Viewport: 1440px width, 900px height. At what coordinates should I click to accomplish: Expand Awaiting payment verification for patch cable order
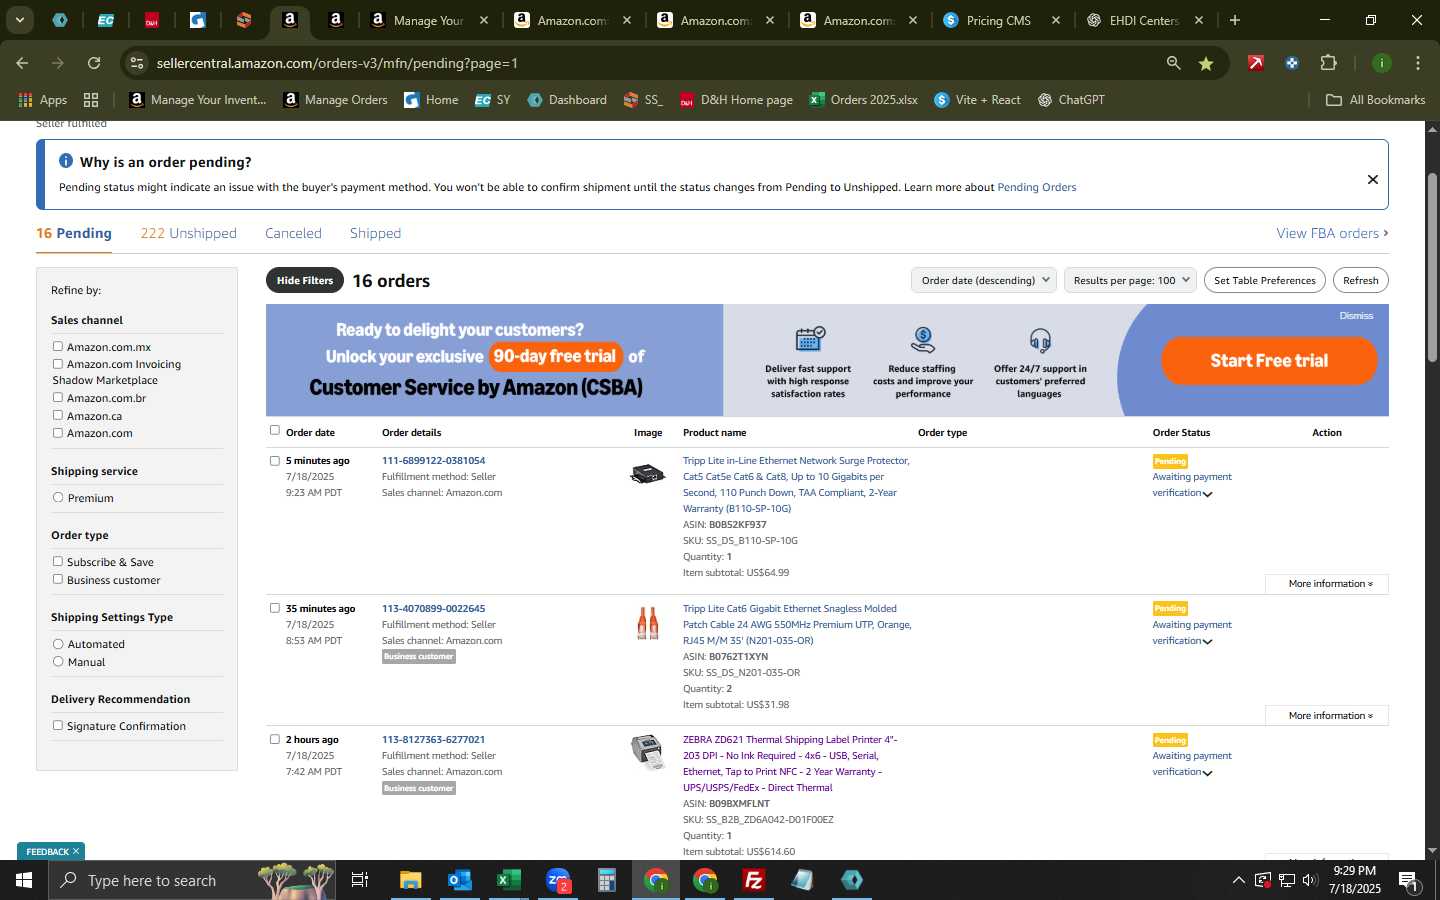[1207, 642]
